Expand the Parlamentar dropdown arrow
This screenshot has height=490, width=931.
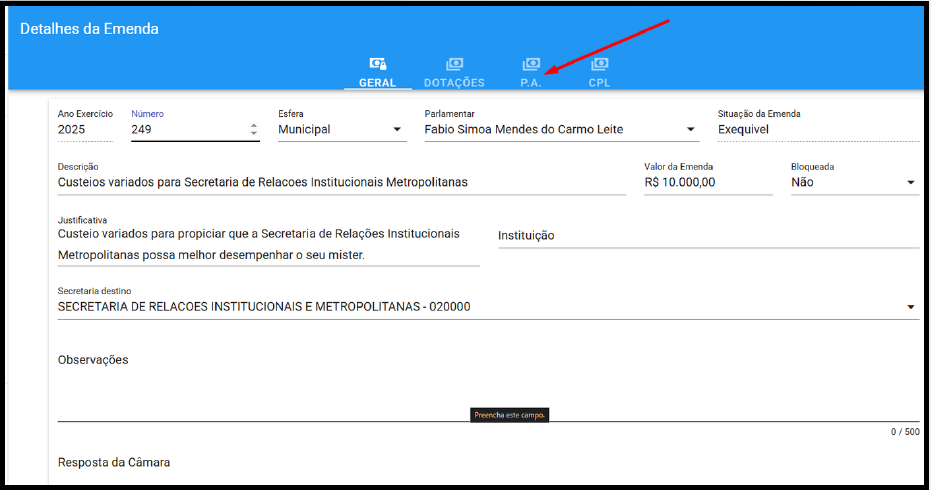pyautogui.click(x=691, y=129)
